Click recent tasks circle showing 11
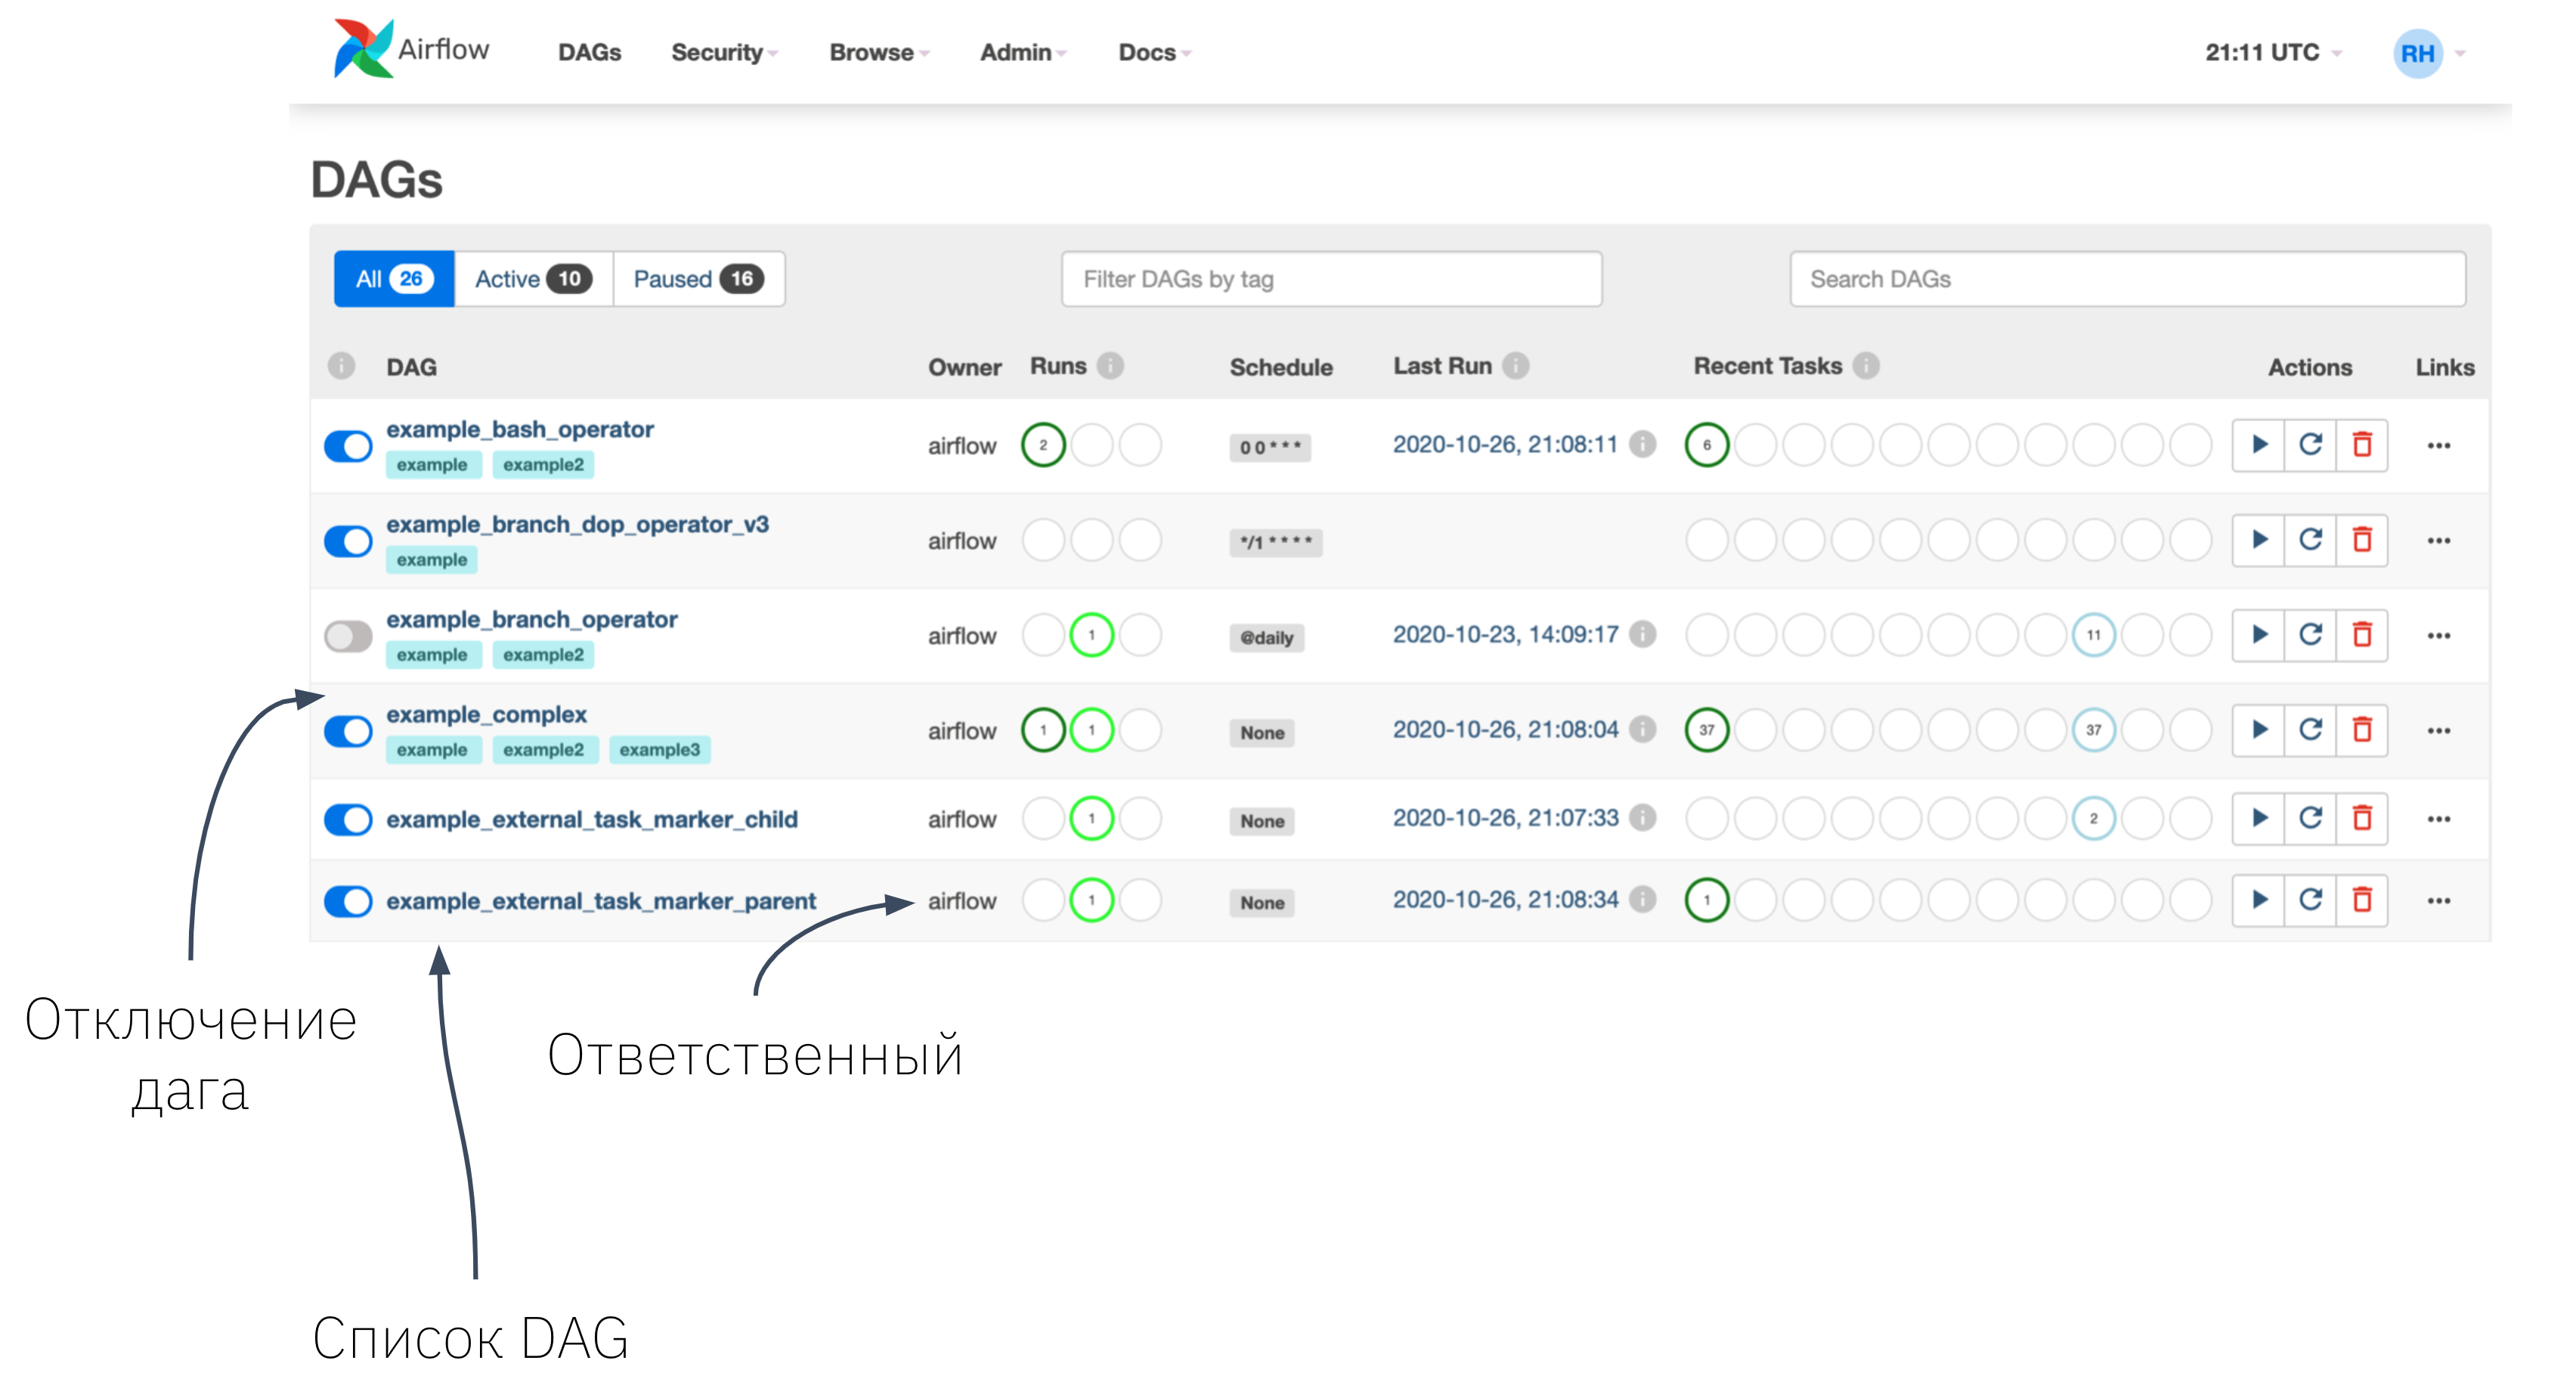 (2093, 635)
